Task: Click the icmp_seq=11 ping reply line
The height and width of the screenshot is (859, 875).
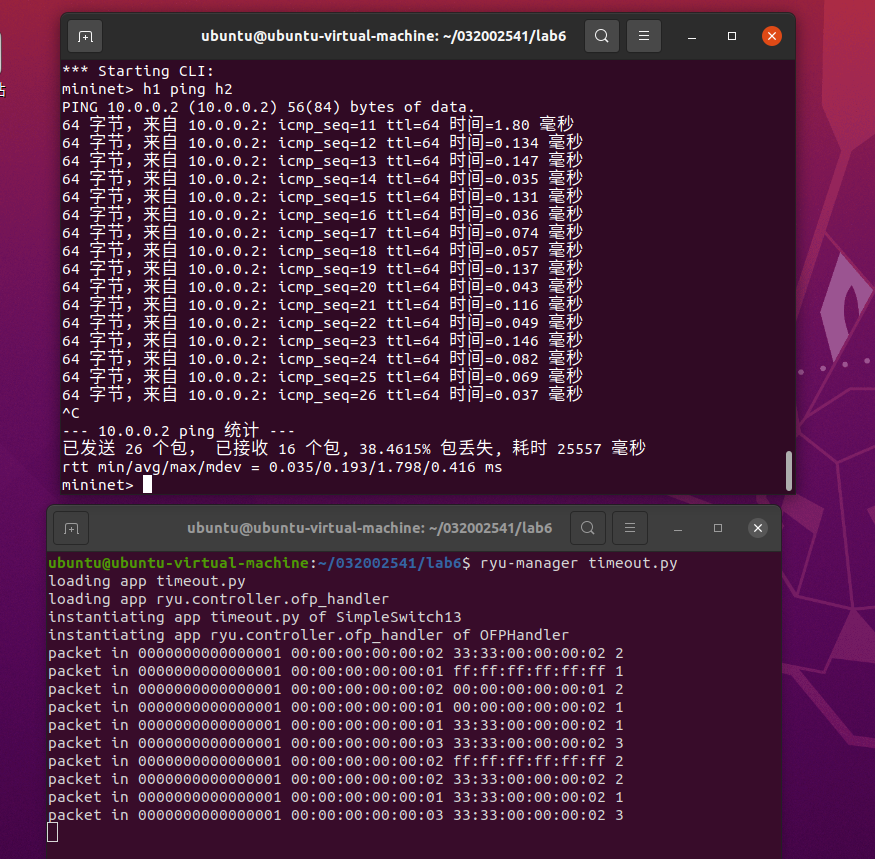Action: 318,125
